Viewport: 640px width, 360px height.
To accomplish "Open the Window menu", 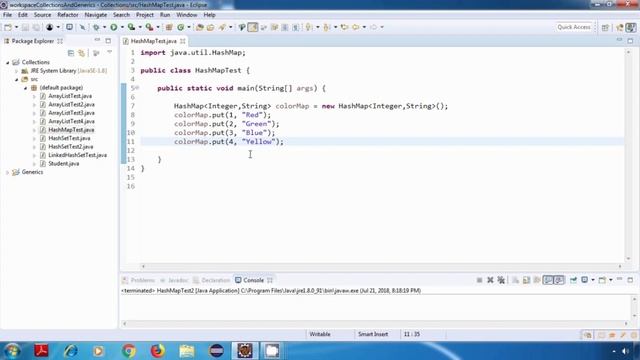I will coord(187,15).
